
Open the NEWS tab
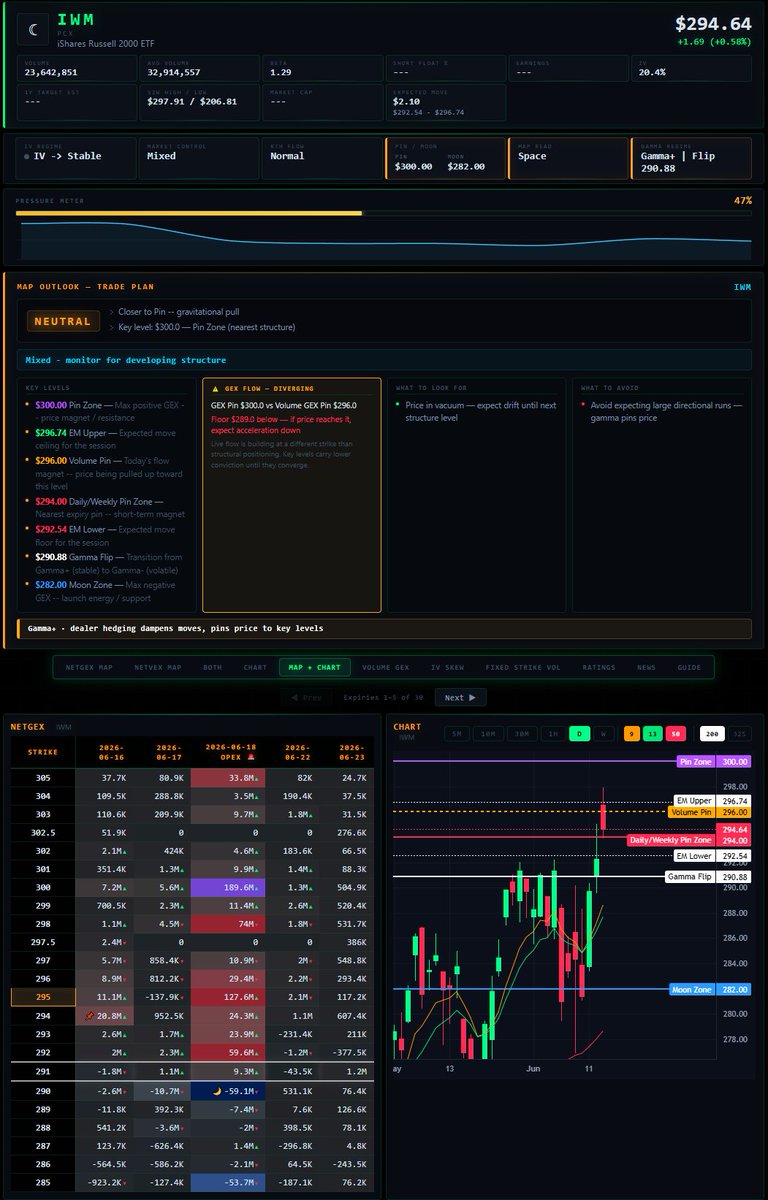(646, 667)
